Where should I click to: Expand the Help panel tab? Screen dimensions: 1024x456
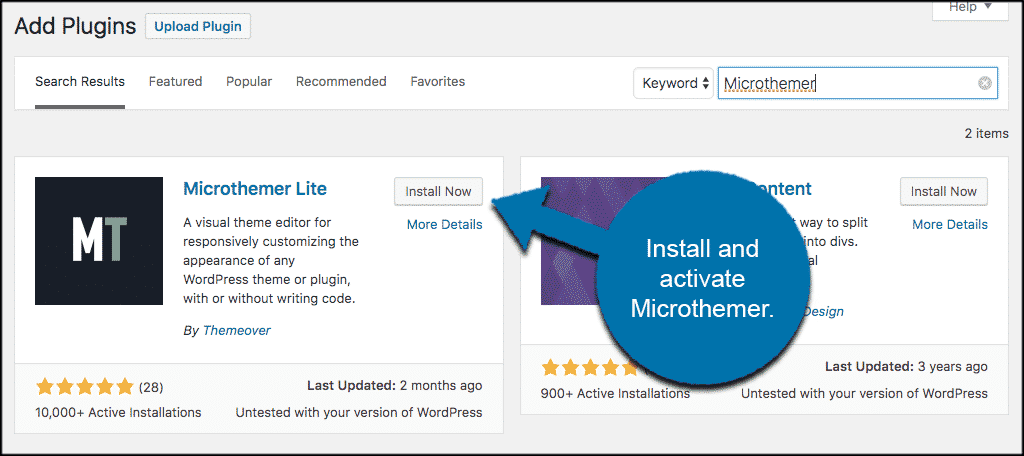[970, 7]
